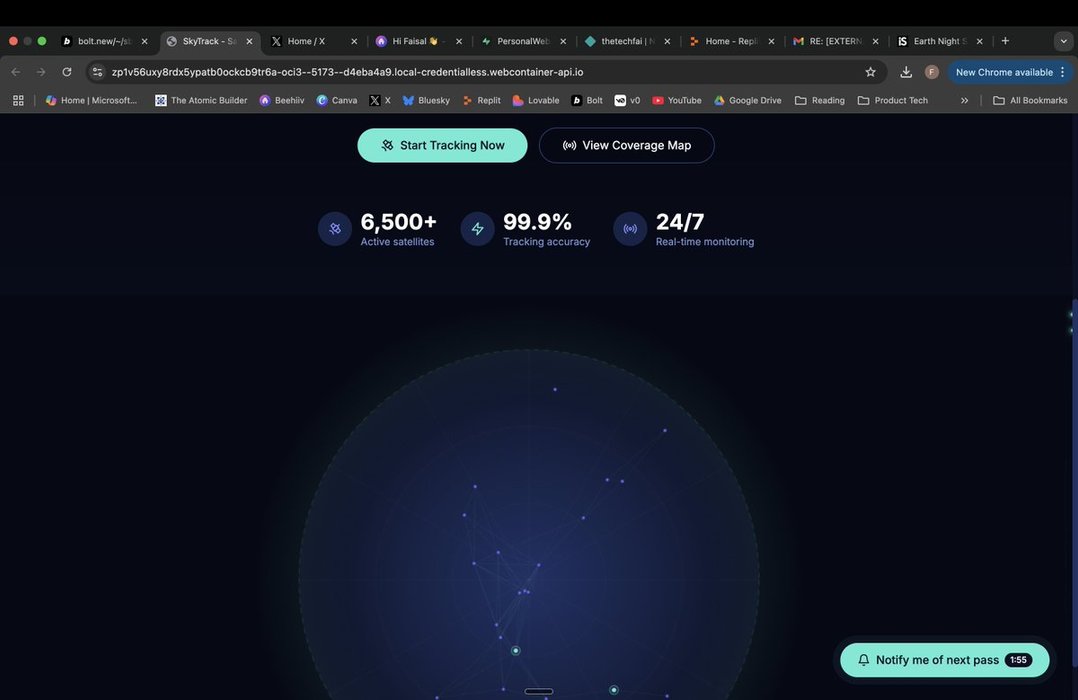This screenshot has height=700, width=1078.
Task: Click the lightning icon beside 99.9%
Action: [478, 229]
